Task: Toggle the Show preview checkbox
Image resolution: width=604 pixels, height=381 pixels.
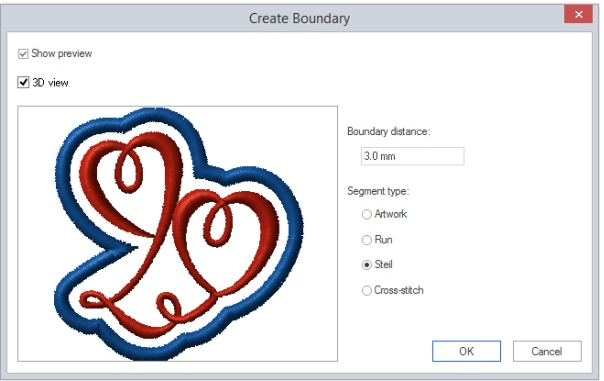Action: [23, 54]
